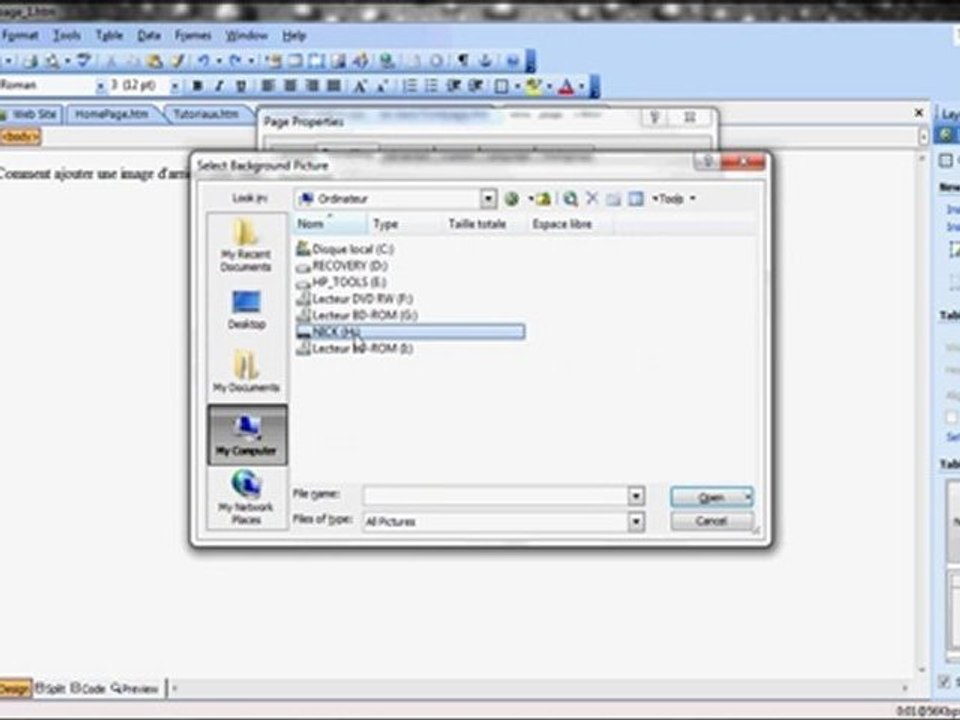
Task: Click the Highlight color marker icon
Action: pyautogui.click(x=533, y=86)
